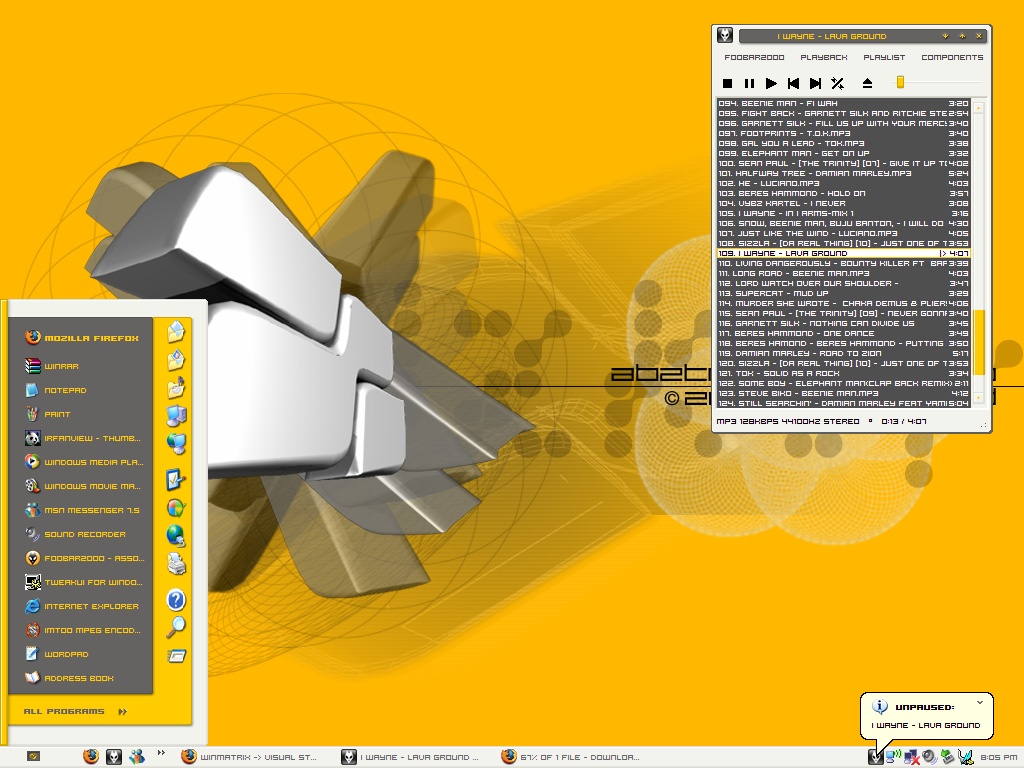The height and width of the screenshot is (768, 1024).
Task: Open the Playback menu
Action: (x=824, y=57)
